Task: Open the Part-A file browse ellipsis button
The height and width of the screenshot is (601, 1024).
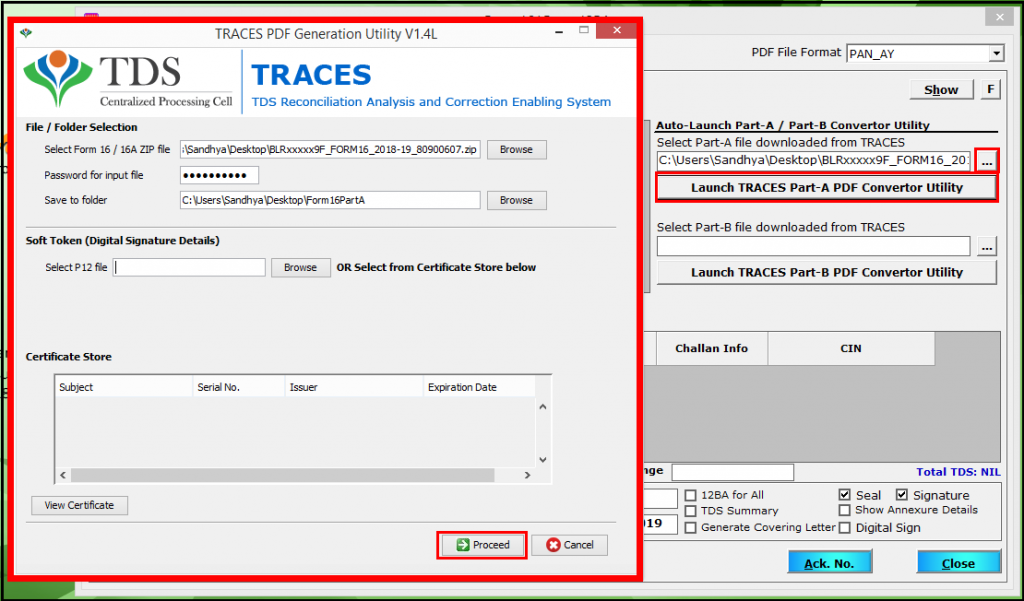Action: click(987, 161)
